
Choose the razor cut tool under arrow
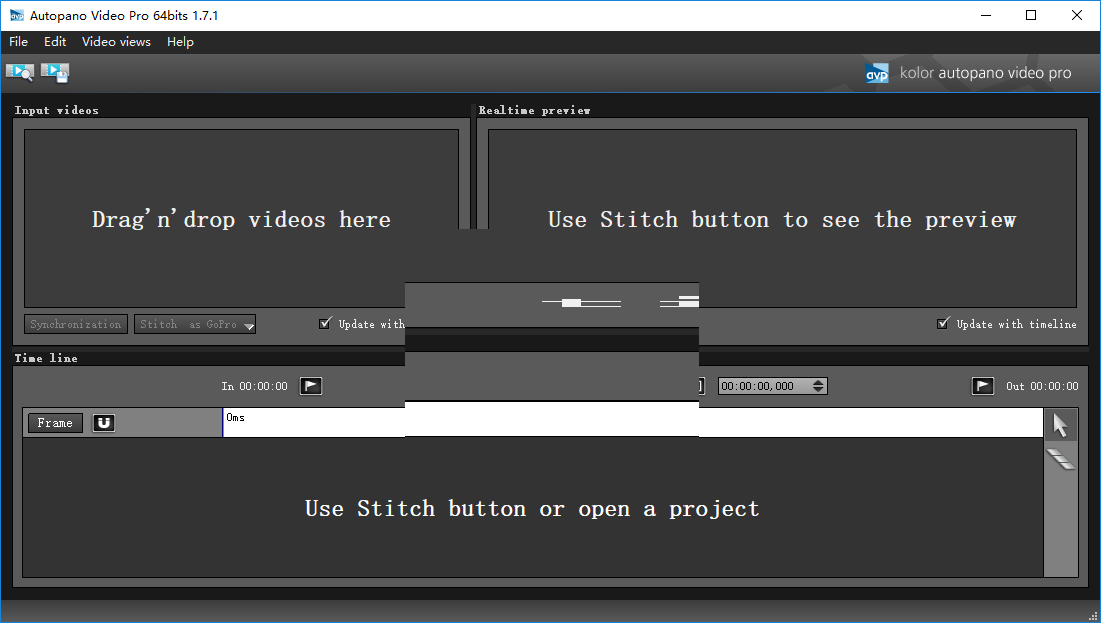[1060, 459]
